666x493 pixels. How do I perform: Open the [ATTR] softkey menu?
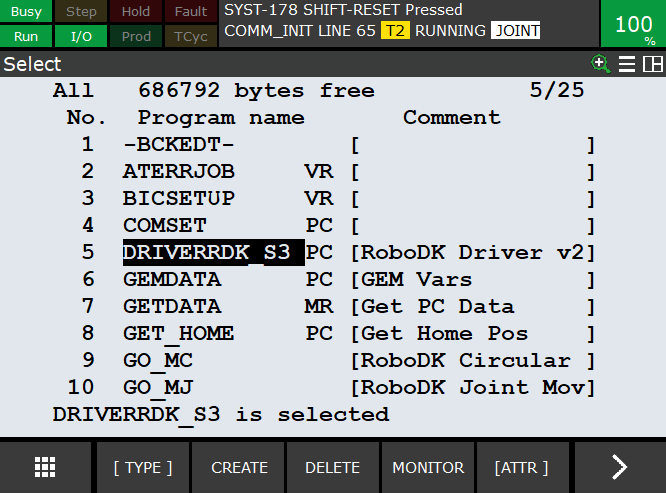[x=521, y=467]
